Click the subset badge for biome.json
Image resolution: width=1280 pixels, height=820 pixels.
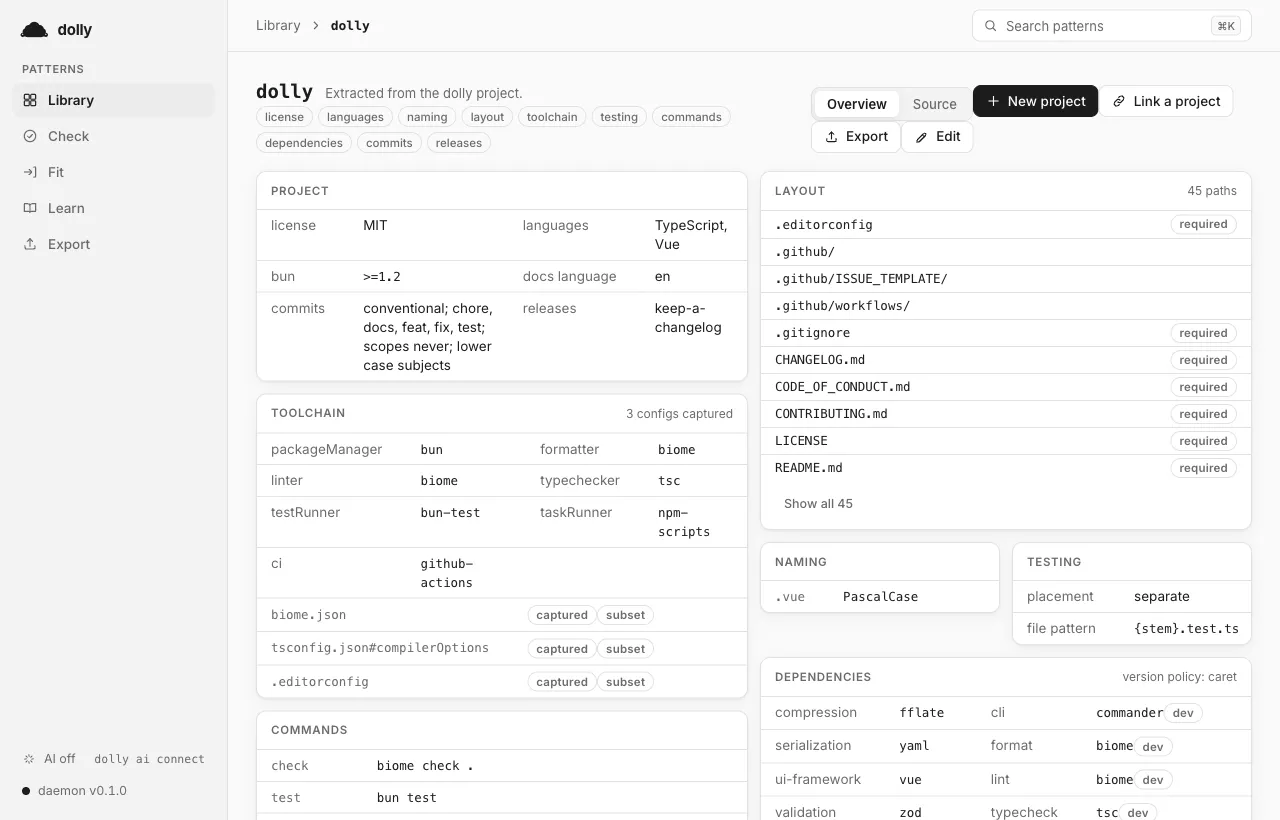[x=626, y=615]
